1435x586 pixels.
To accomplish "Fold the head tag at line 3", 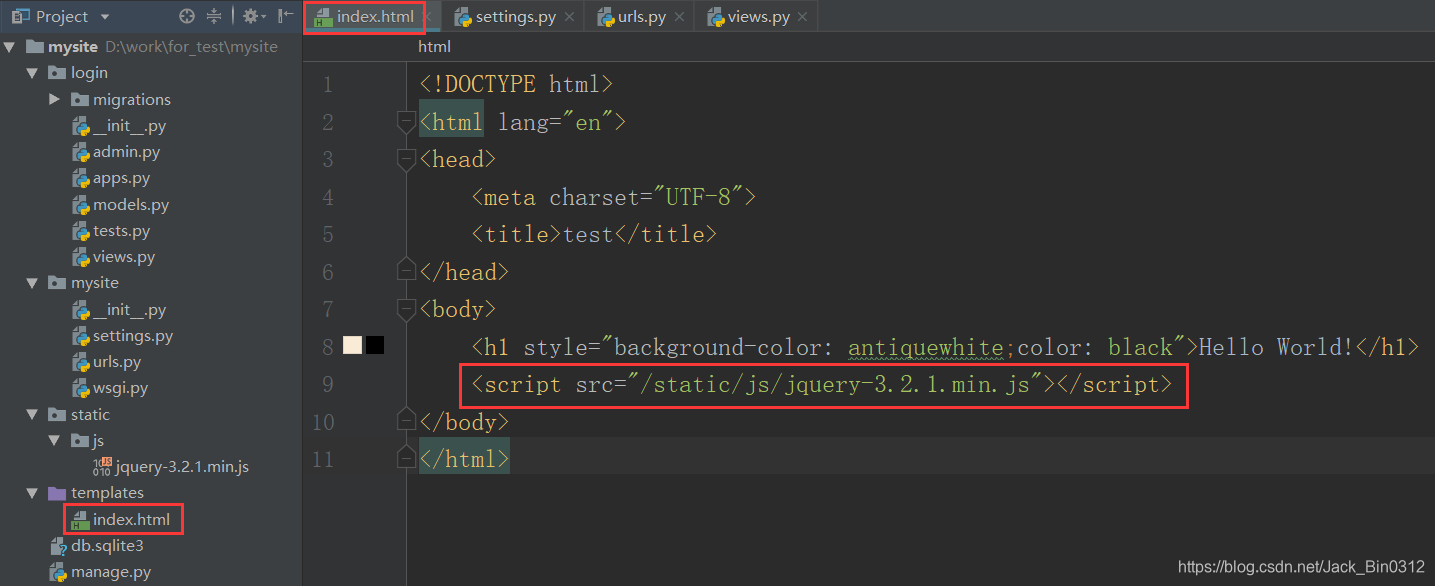I will 406,159.
